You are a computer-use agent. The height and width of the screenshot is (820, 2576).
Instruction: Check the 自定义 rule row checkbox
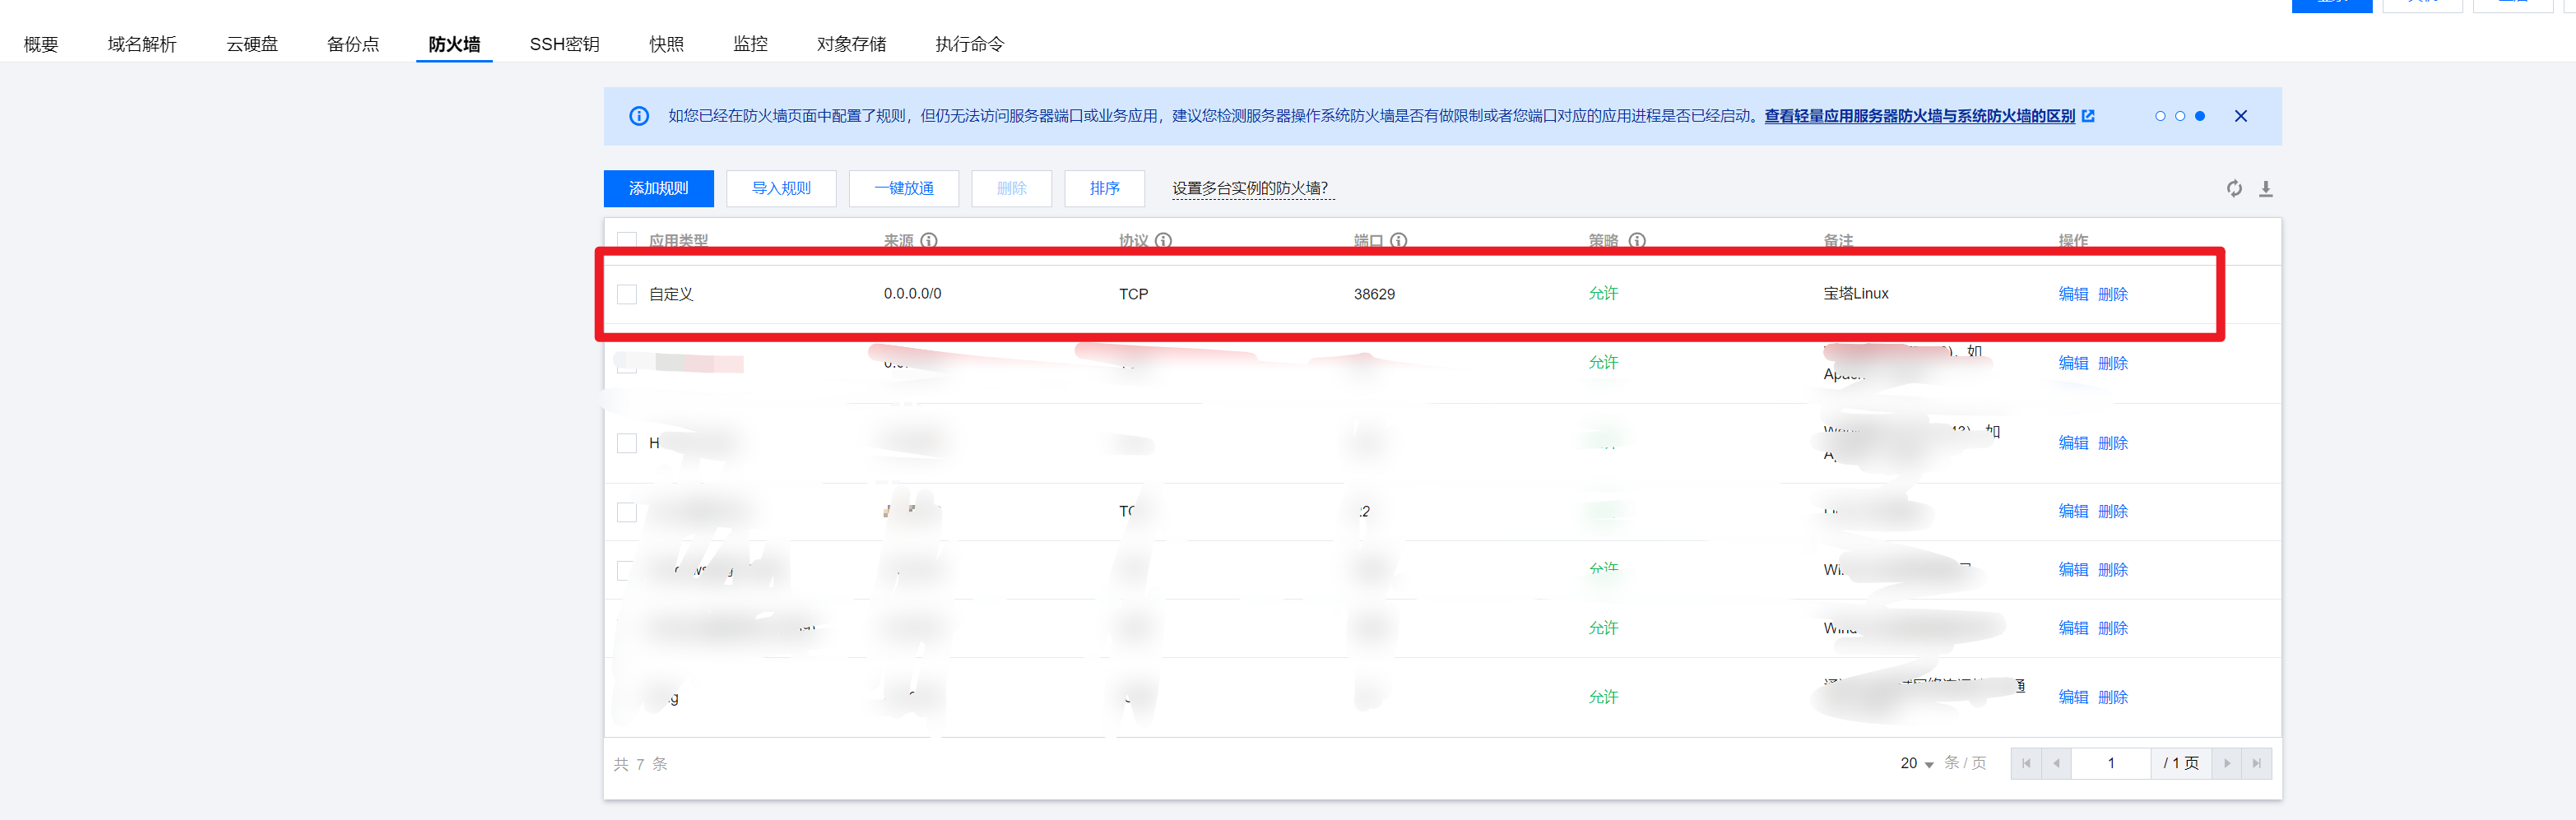[x=627, y=294]
